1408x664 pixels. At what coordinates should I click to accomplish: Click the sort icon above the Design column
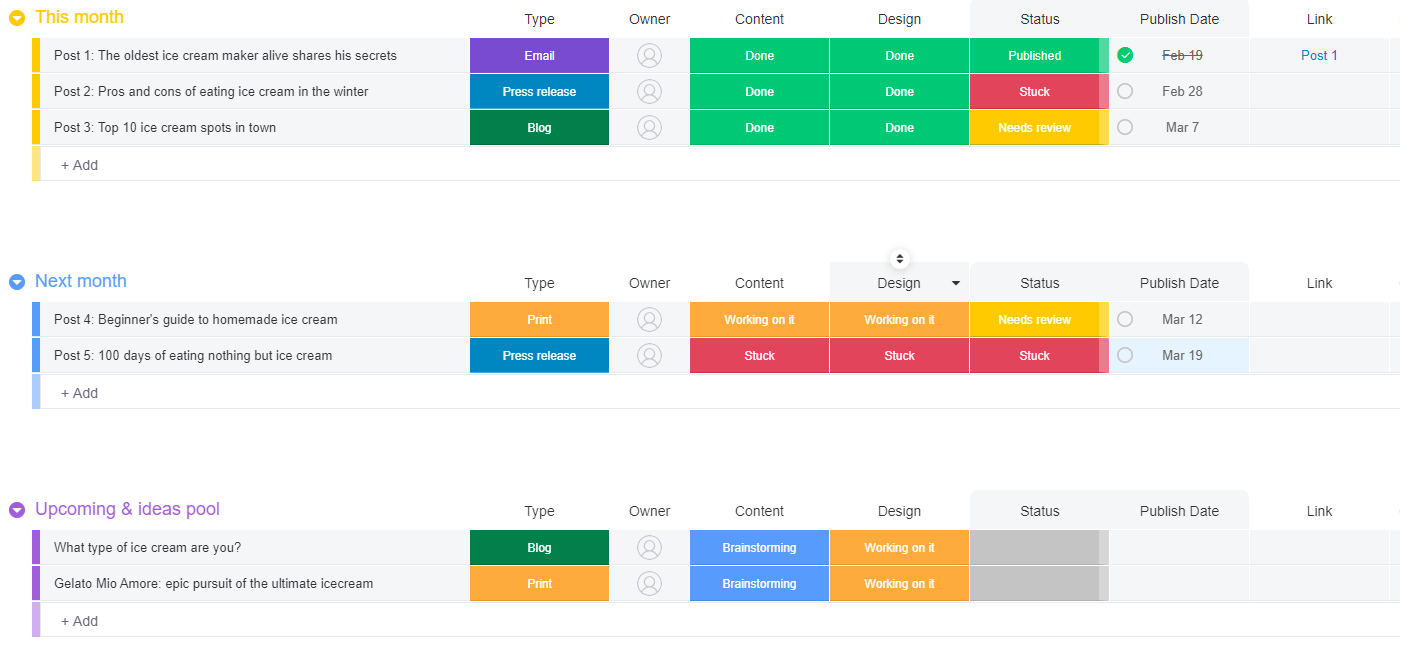pyautogui.click(x=899, y=258)
